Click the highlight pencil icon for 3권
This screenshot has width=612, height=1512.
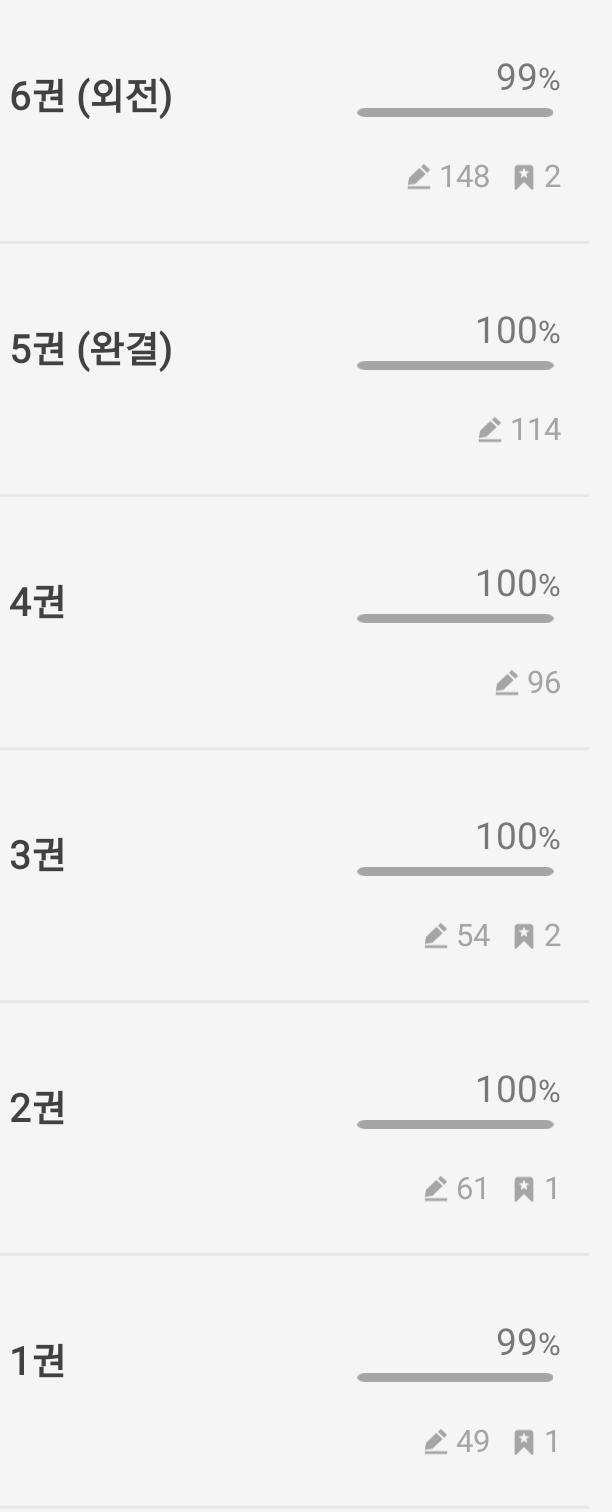(x=435, y=937)
